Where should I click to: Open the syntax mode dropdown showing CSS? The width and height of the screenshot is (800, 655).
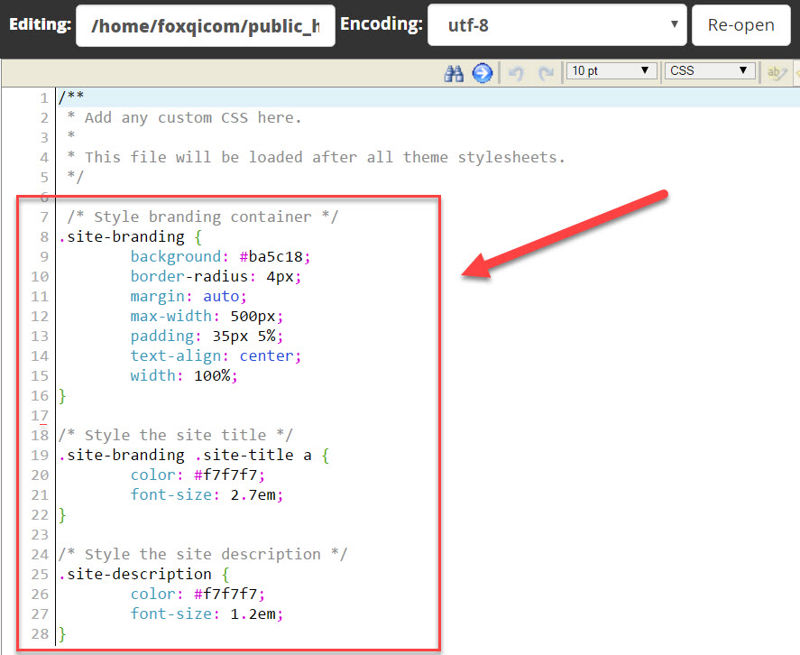(712, 72)
